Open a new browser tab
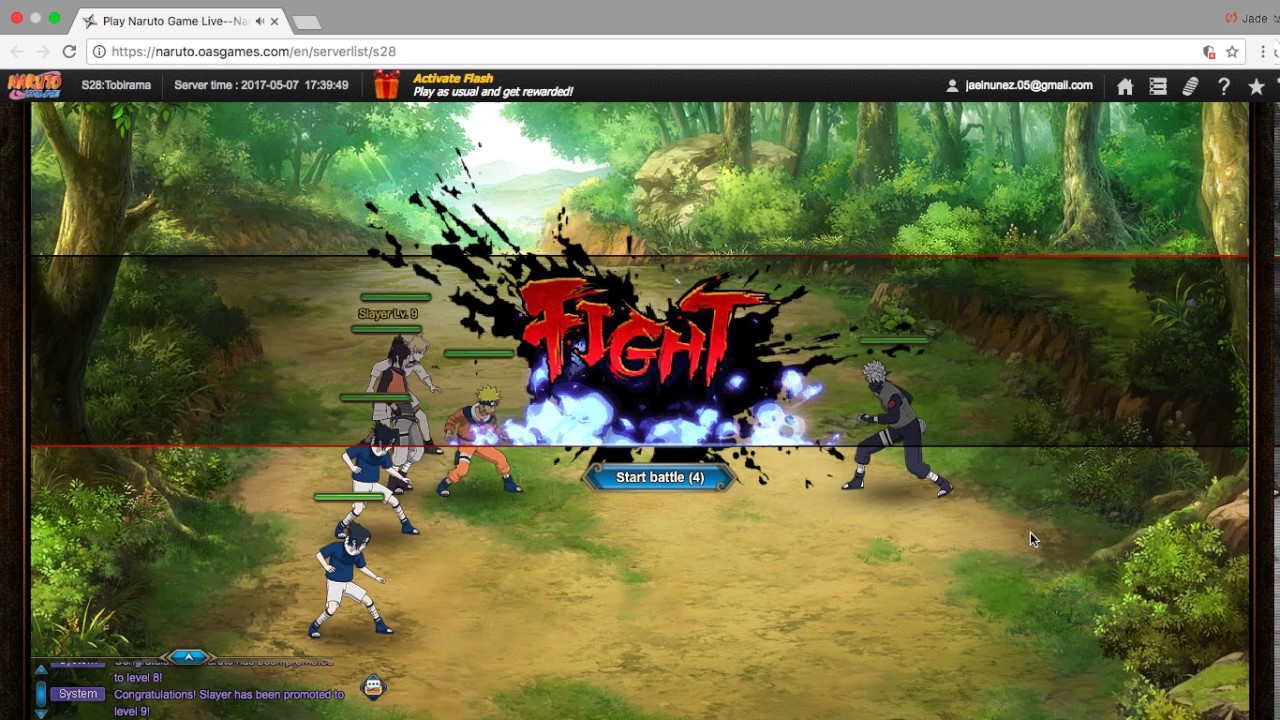Screen dimensions: 1280x720 coord(306,22)
